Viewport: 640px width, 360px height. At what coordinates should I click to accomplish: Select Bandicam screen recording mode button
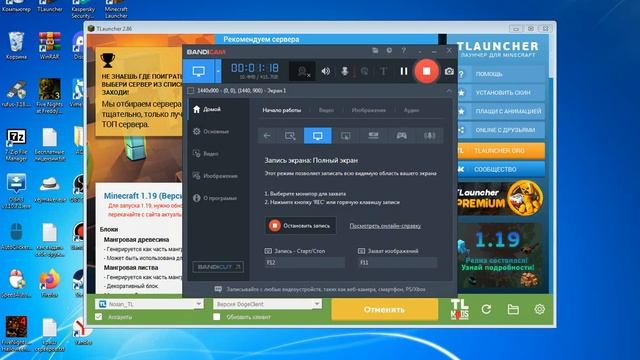tap(199, 71)
